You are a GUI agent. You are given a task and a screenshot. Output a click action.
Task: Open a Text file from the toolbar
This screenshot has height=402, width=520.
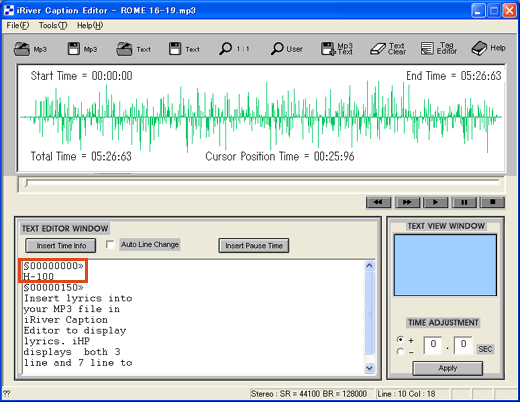coord(133,49)
